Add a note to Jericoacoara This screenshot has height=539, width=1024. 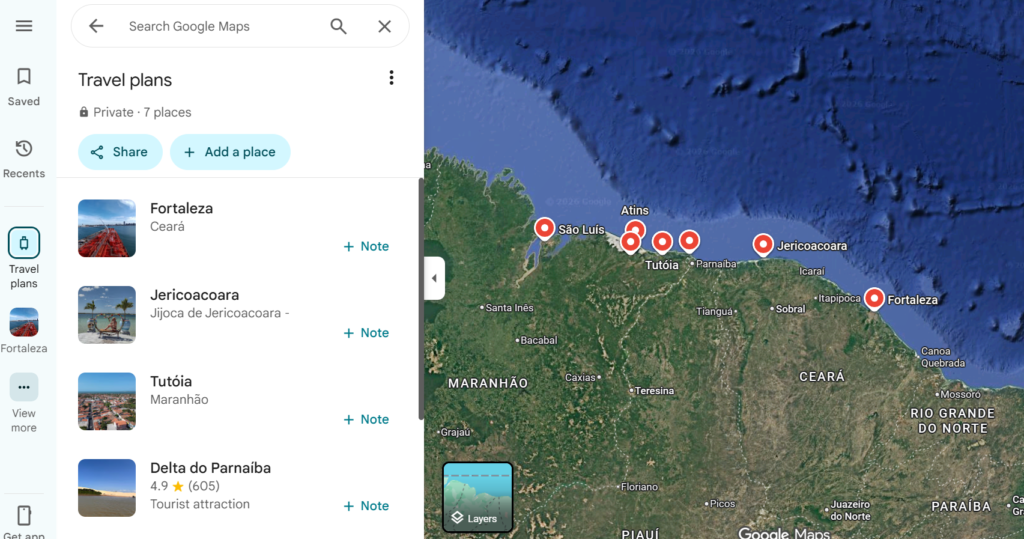point(366,333)
